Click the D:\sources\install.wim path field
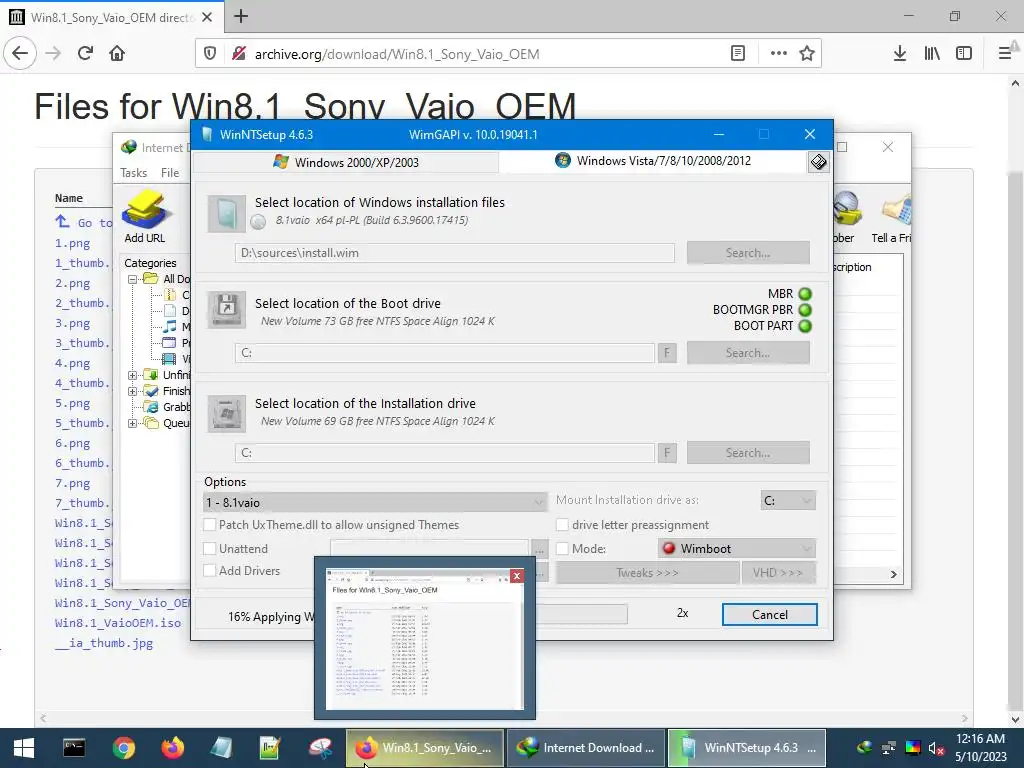Viewport: 1024px width, 768px height. pyautogui.click(x=455, y=253)
